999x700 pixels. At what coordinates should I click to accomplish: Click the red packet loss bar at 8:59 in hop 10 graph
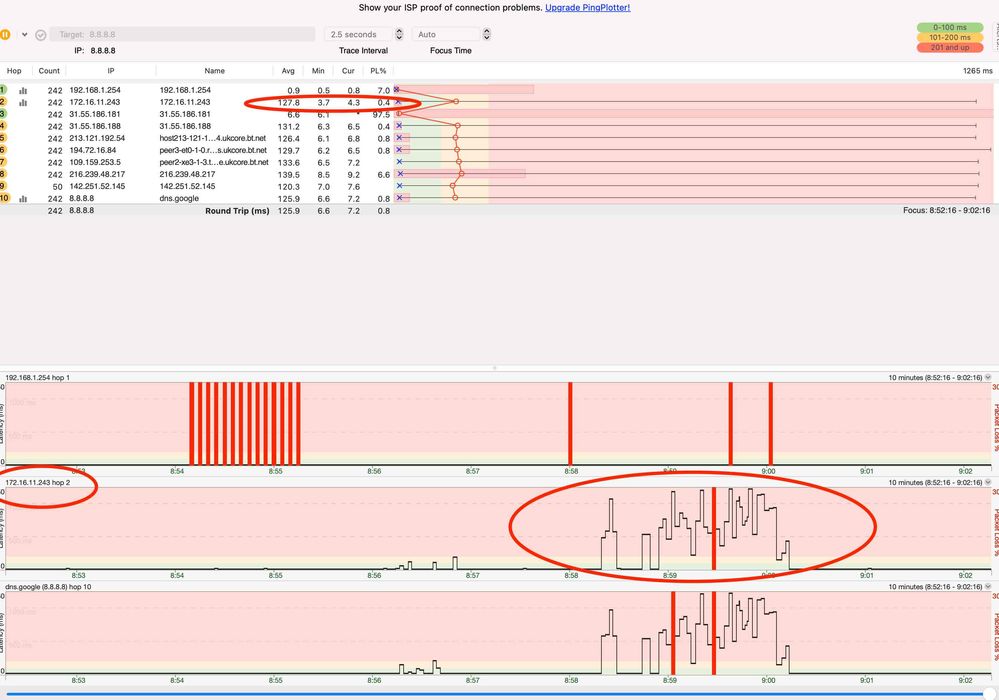tap(673, 632)
